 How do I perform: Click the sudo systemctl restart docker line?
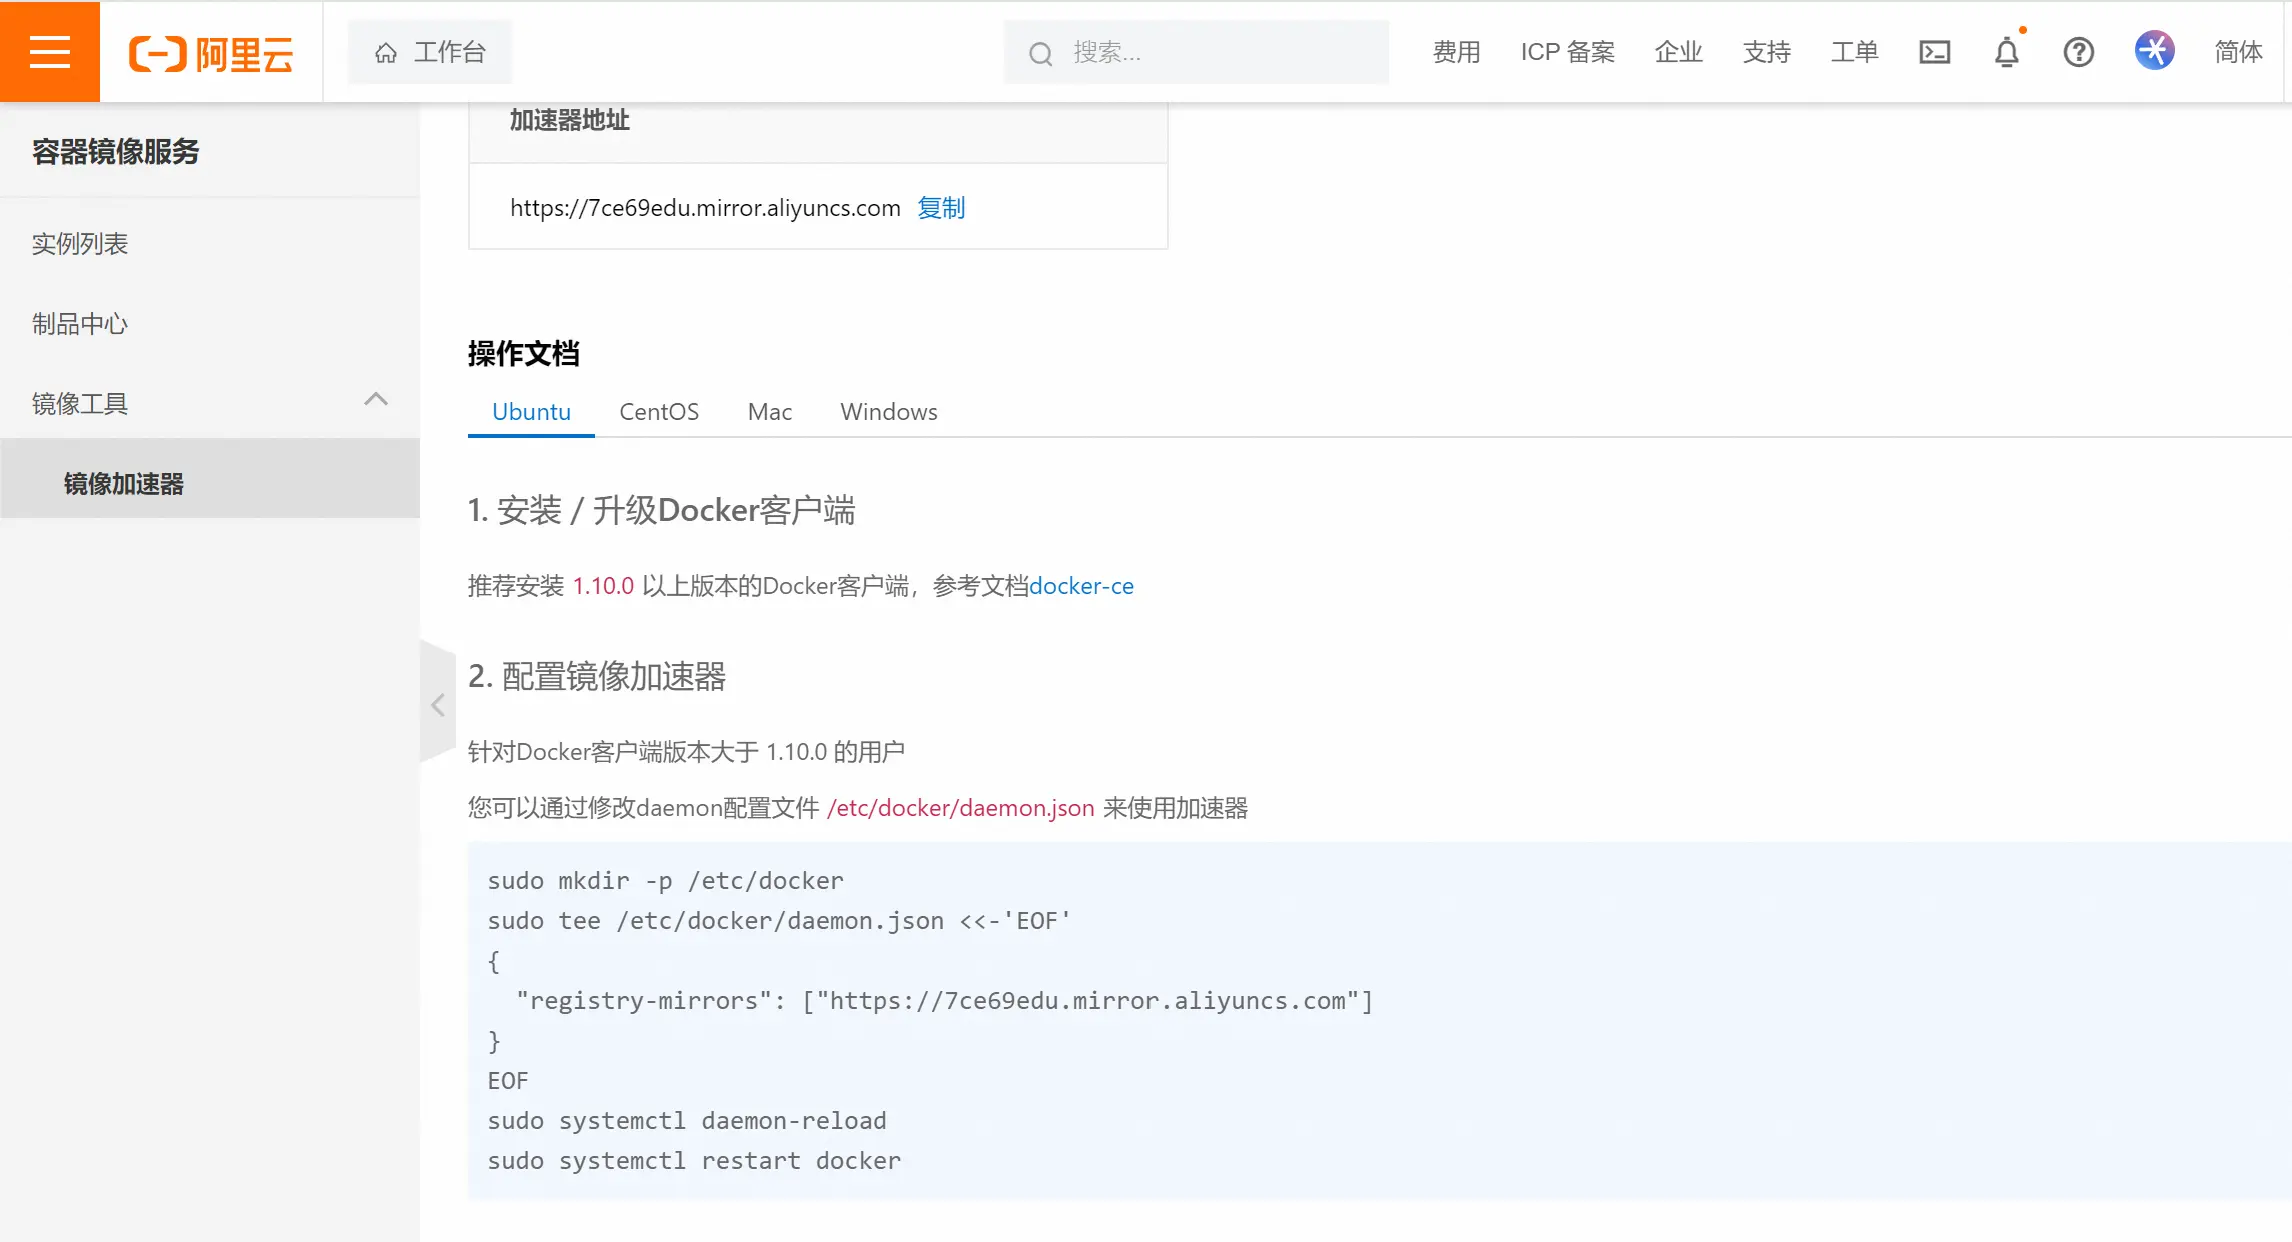point(694,1161)
